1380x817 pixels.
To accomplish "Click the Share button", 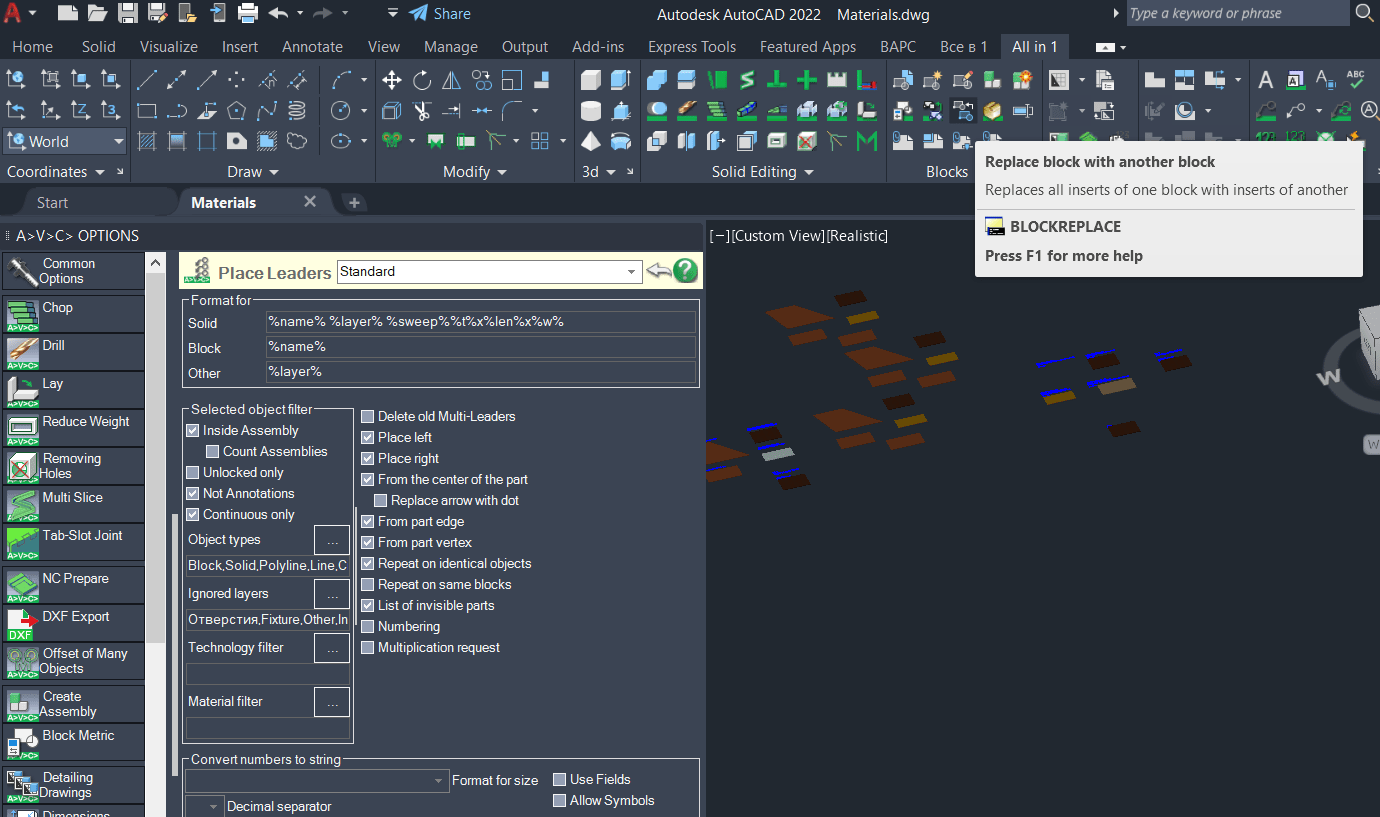I will click(x=440, y=14).
